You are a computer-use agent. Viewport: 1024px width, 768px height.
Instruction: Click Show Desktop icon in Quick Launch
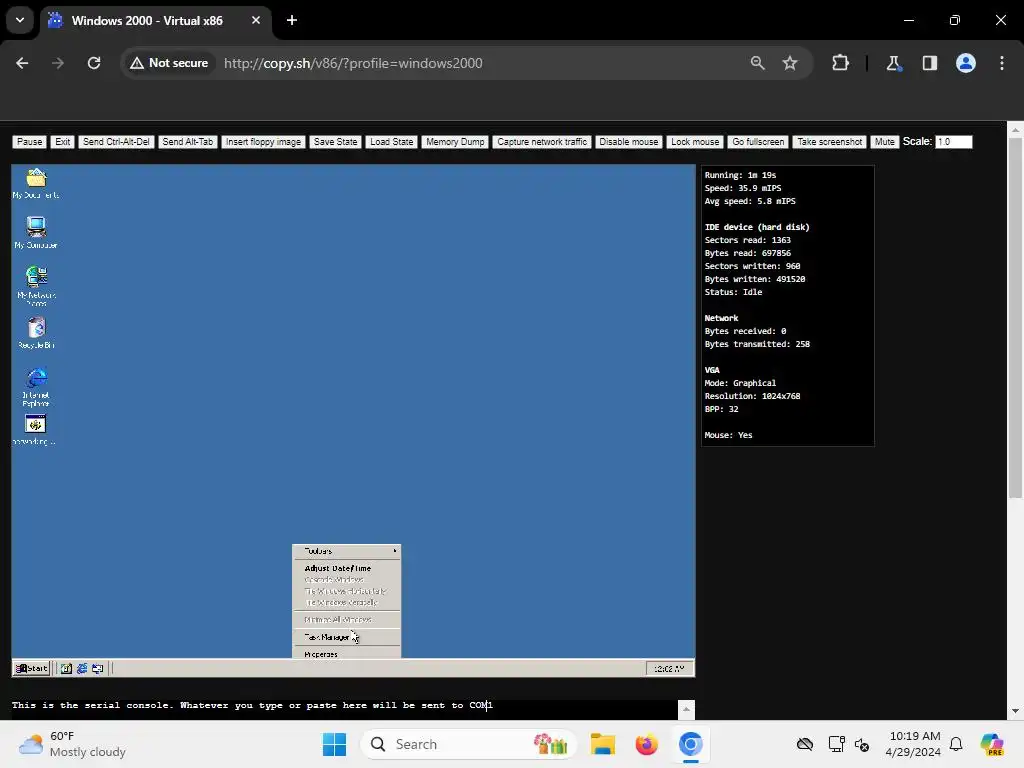66,668
